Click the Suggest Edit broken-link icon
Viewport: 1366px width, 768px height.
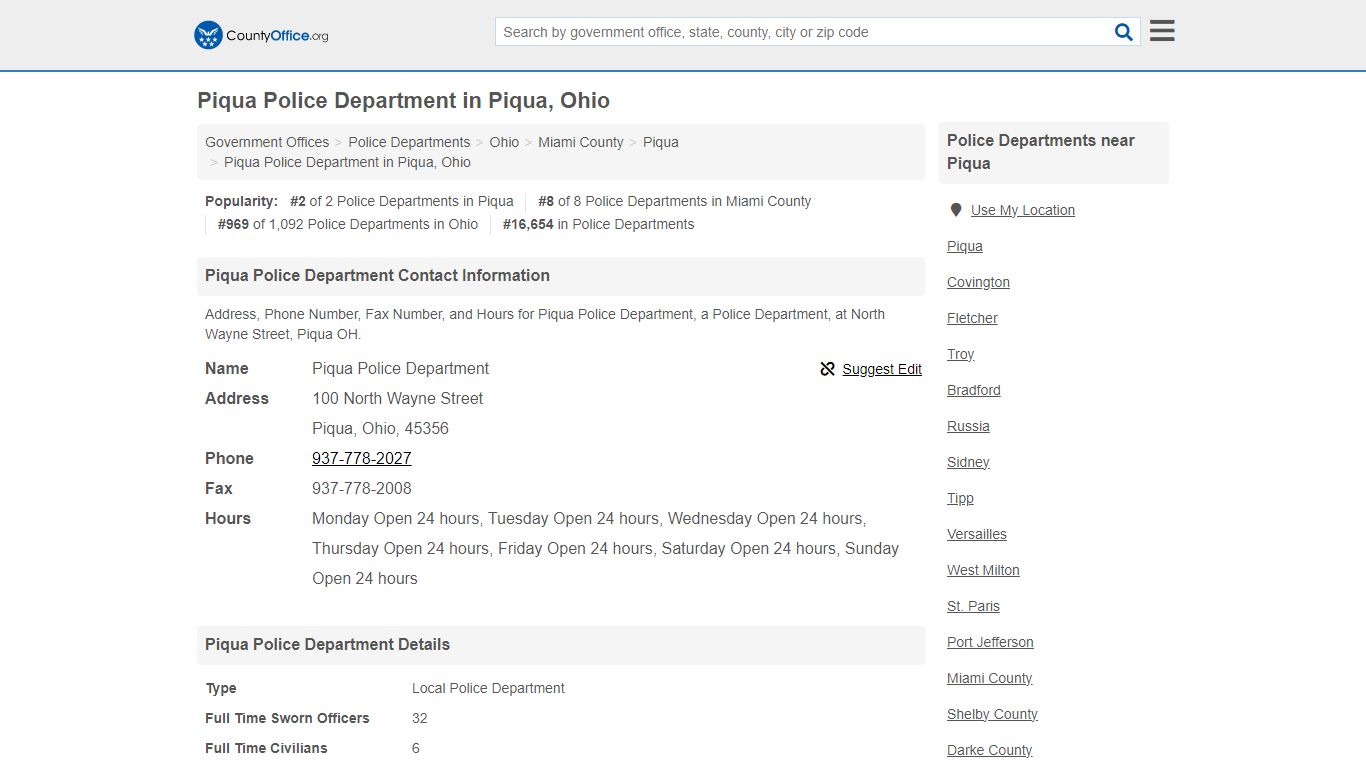(x=827, y=369)
